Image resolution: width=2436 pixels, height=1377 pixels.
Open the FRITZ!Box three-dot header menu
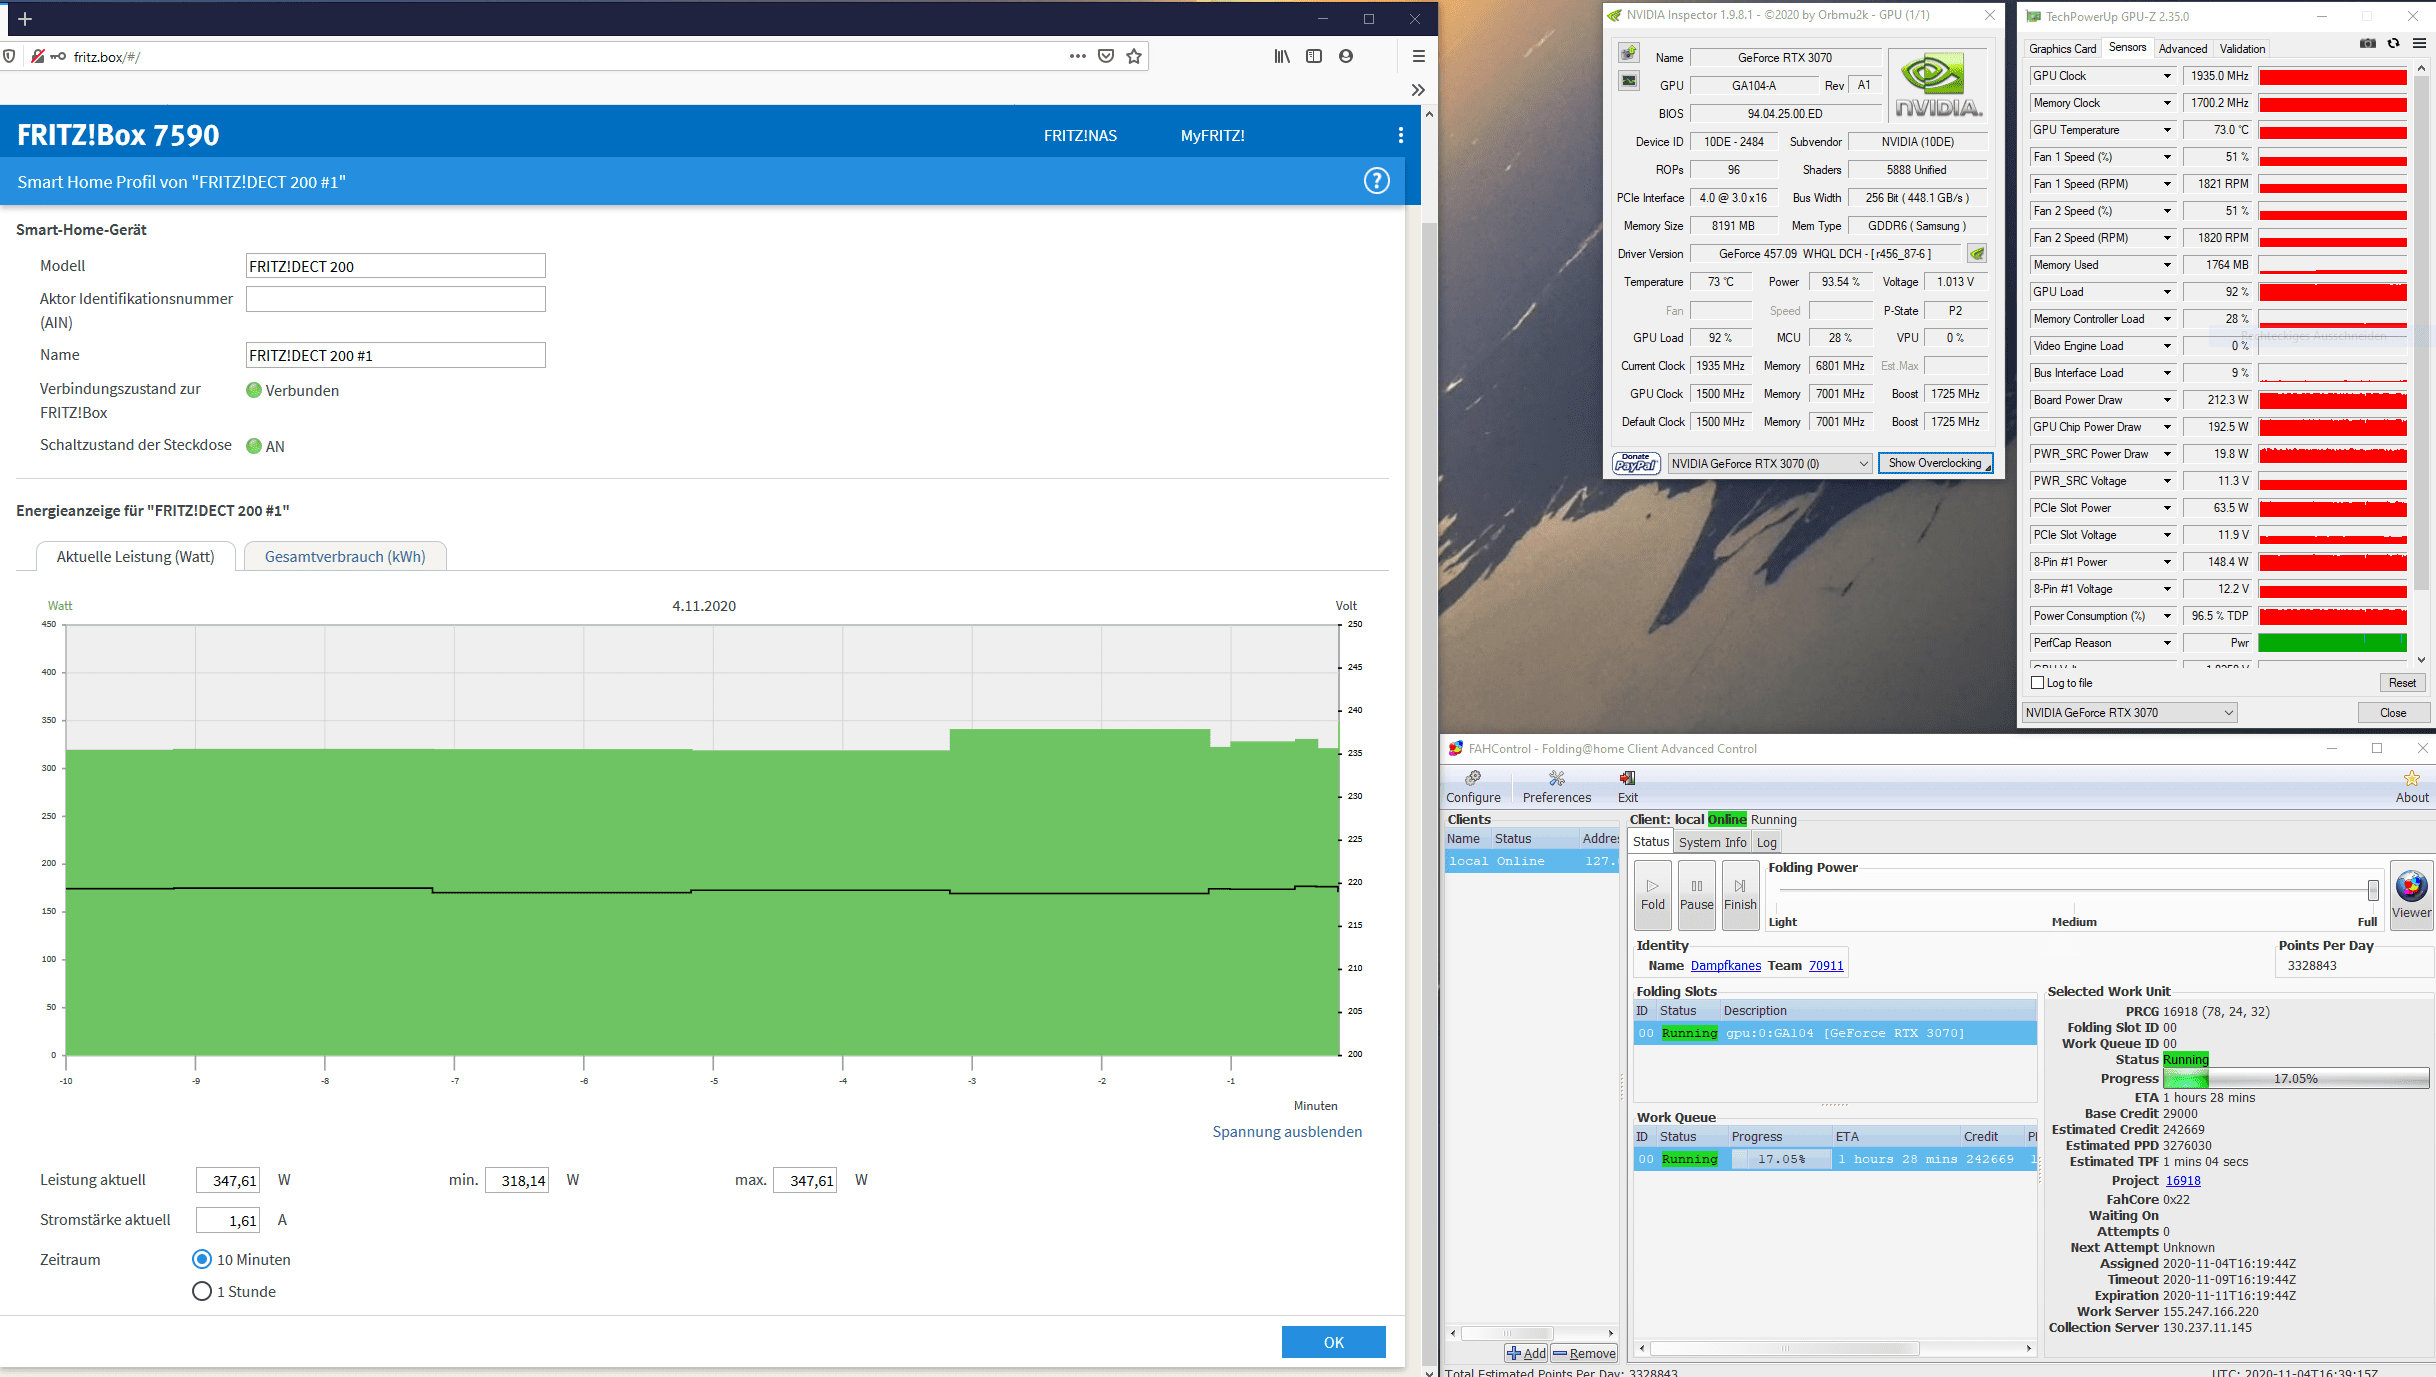pos(1400,135)
